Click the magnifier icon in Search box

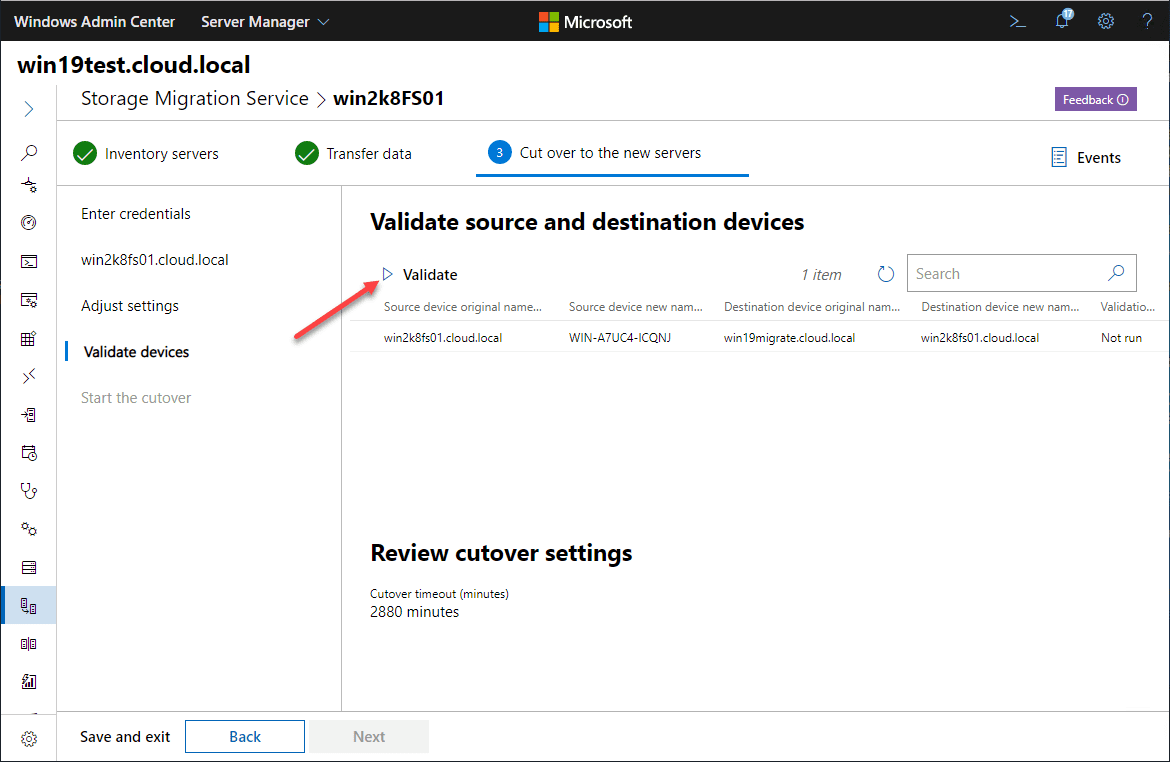tap(1116, 273)
